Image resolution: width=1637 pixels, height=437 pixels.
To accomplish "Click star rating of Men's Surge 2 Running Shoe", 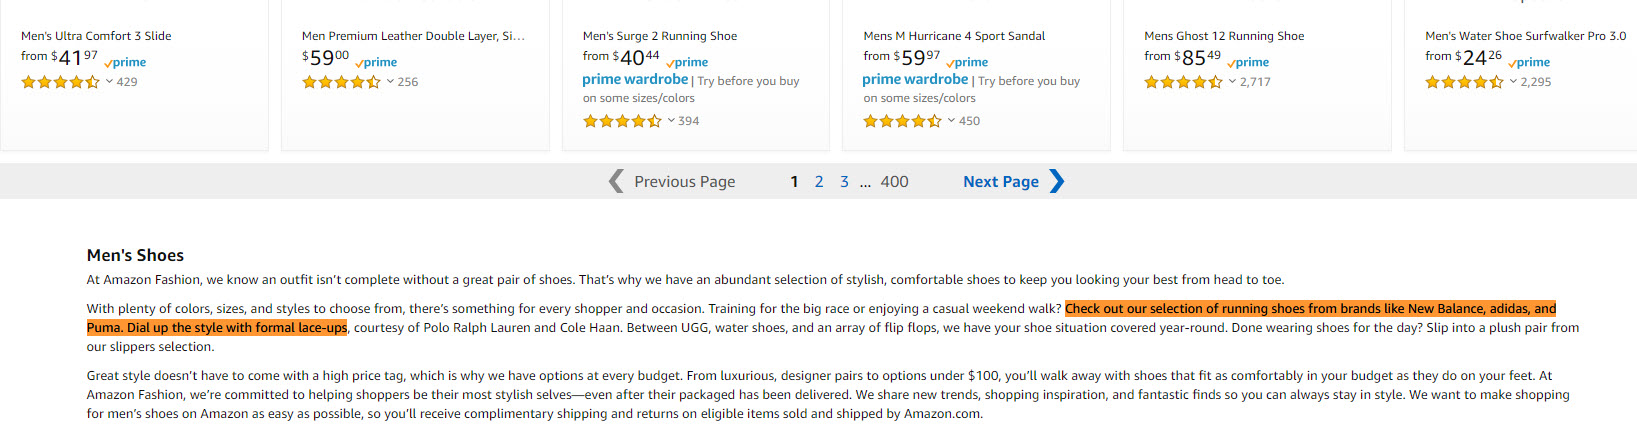I will (622, 121).
